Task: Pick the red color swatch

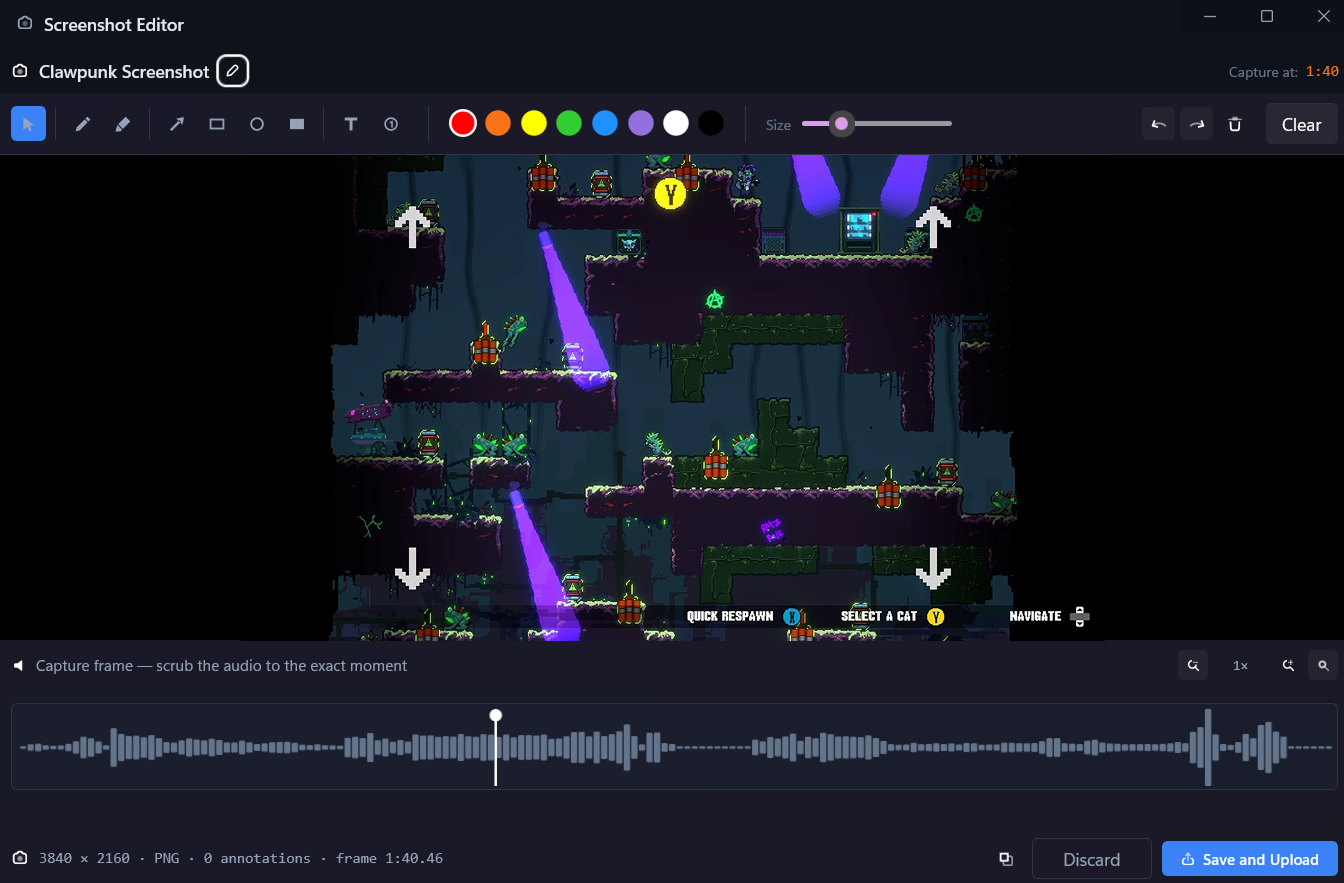Action: tap(462, 123)
